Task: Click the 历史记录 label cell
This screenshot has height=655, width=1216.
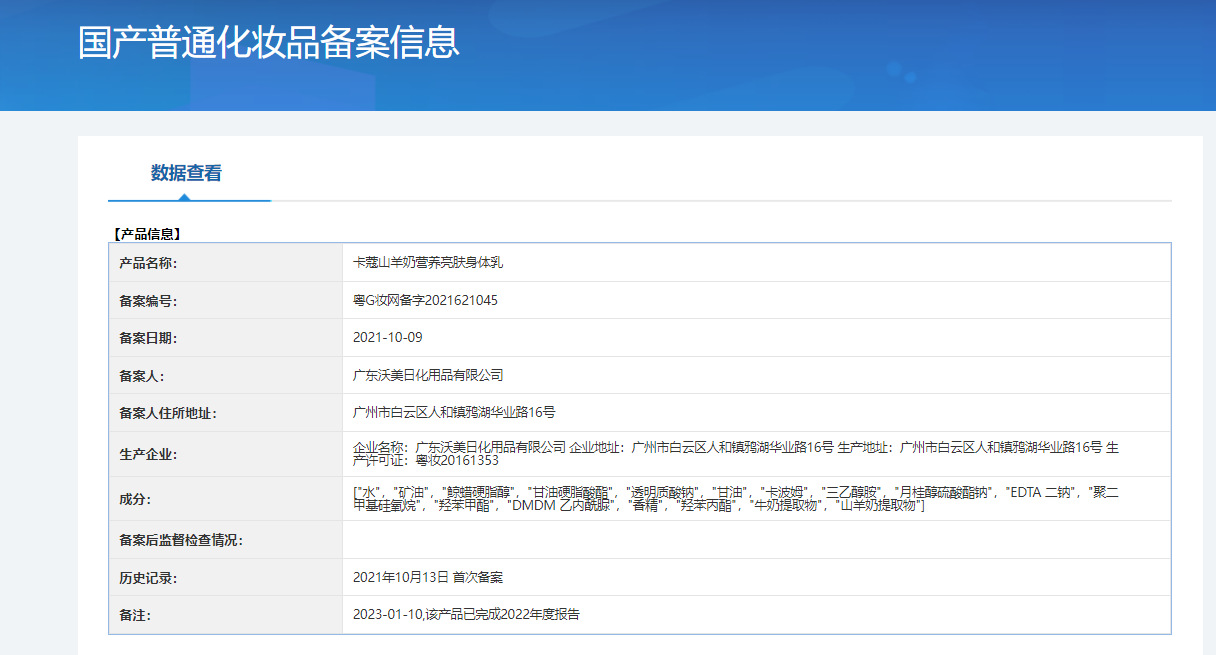Action: tap(226, 578)
